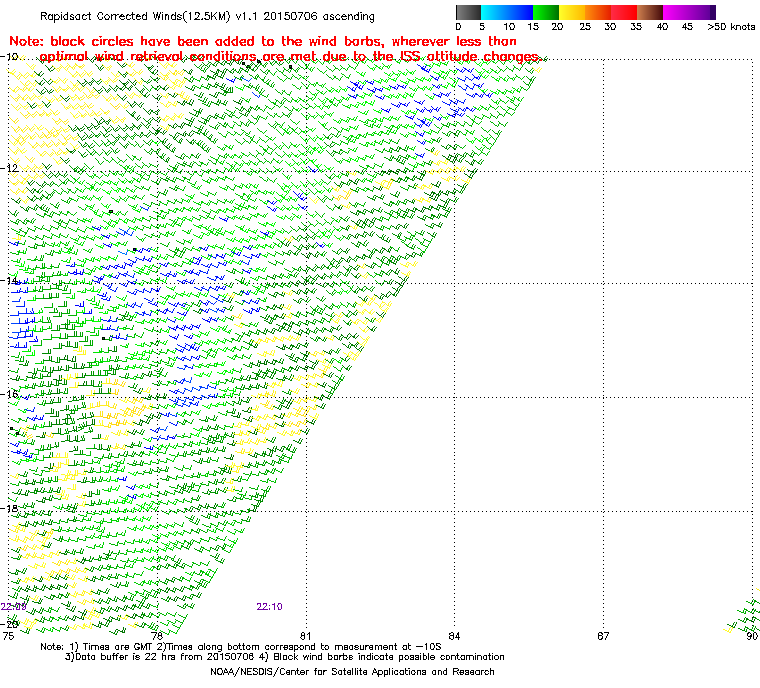The width and height of the screenshot is (760, 688).
Task: Click the yellow 20-25 knots legend swatch
Action: point(572,12)
